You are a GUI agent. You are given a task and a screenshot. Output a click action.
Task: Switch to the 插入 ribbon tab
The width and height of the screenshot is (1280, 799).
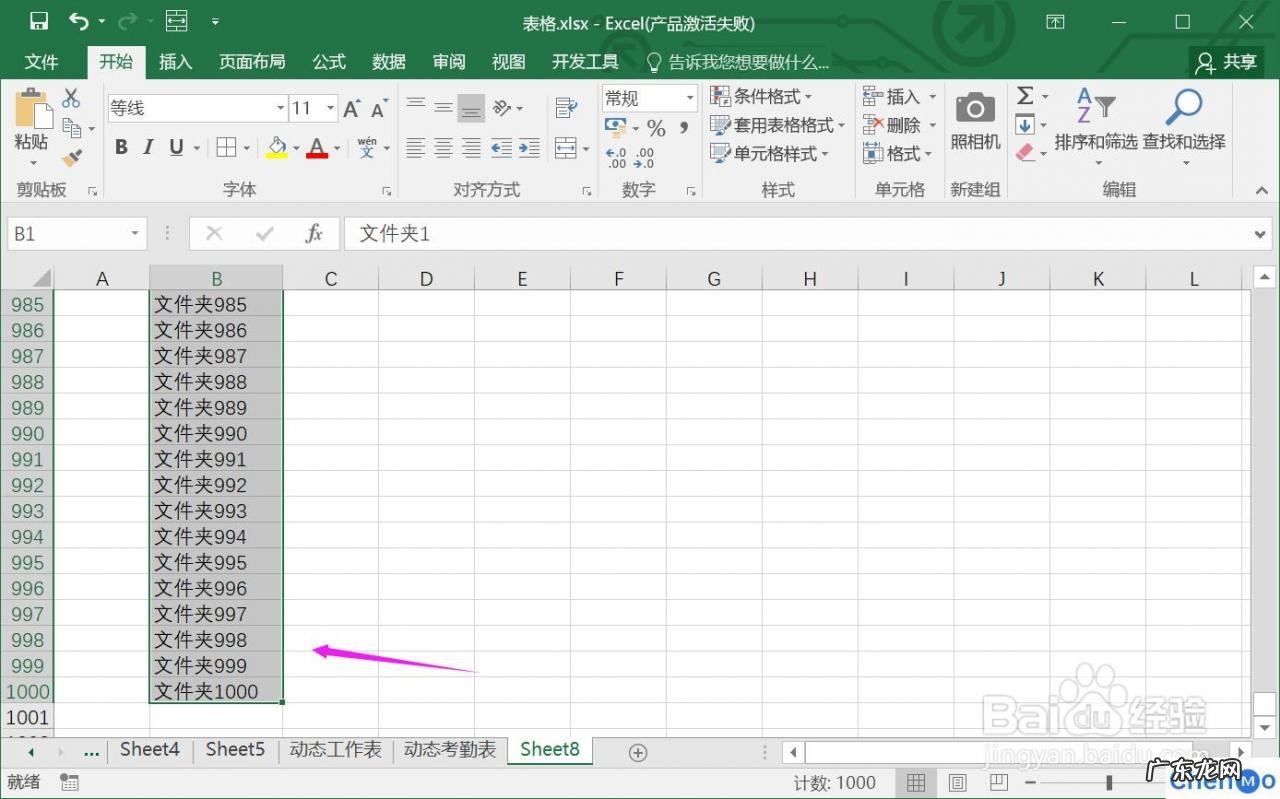tap(175, 61)
